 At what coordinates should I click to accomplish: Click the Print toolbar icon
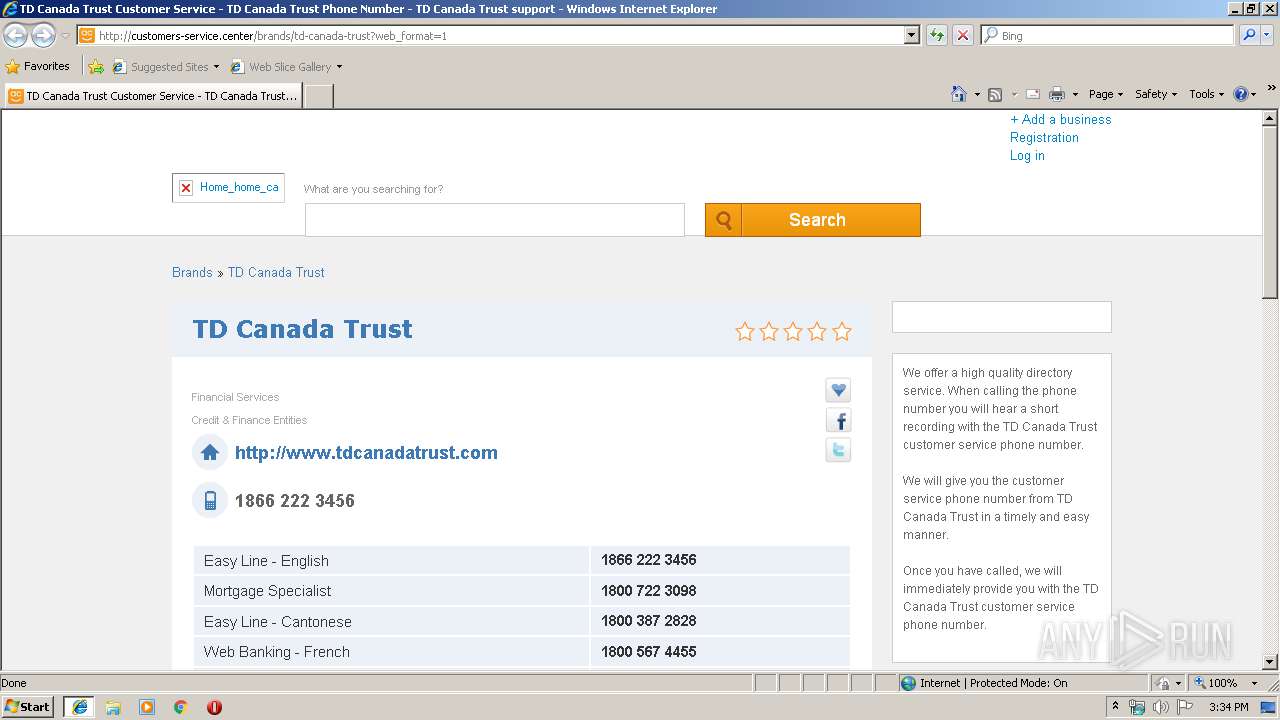[x=1057, y=94]
